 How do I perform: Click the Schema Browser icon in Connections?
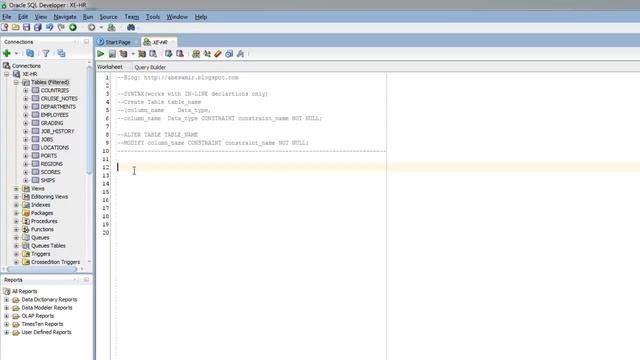click(x=61, y=53)
